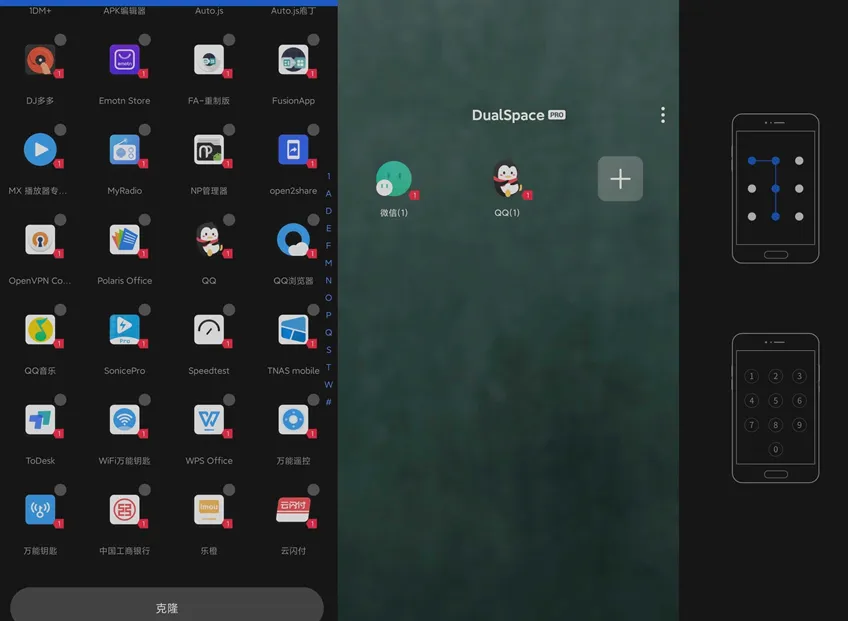Check the selection circle on Polaris Office

click(x=145, y=219)
